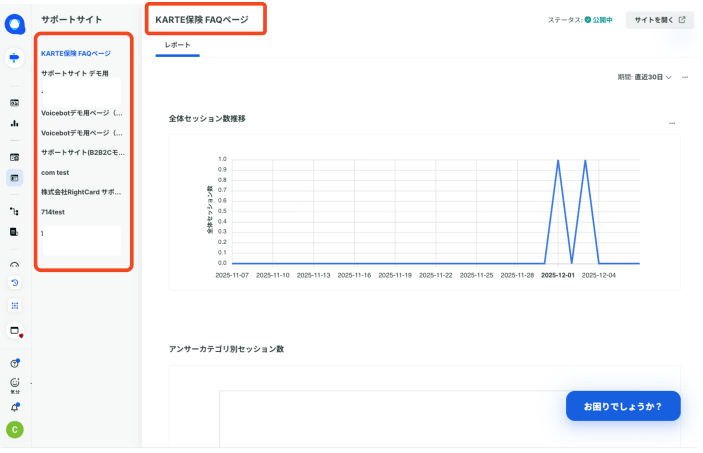Open the bar chart analytics icon in sidebar
This screenshot has height=453, width=703.
pyautogui.click(x=15, y=124)
